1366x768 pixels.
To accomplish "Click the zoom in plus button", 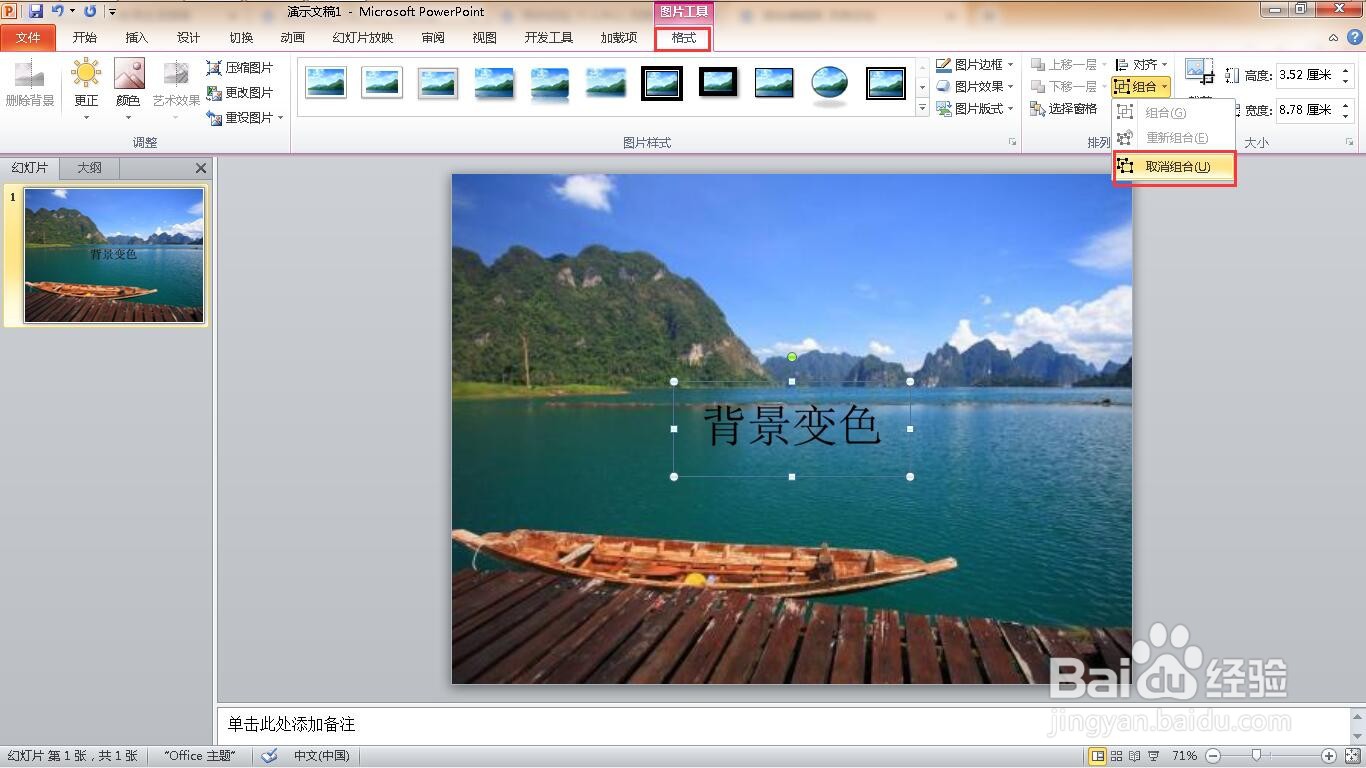I will tap(1329, 756).
